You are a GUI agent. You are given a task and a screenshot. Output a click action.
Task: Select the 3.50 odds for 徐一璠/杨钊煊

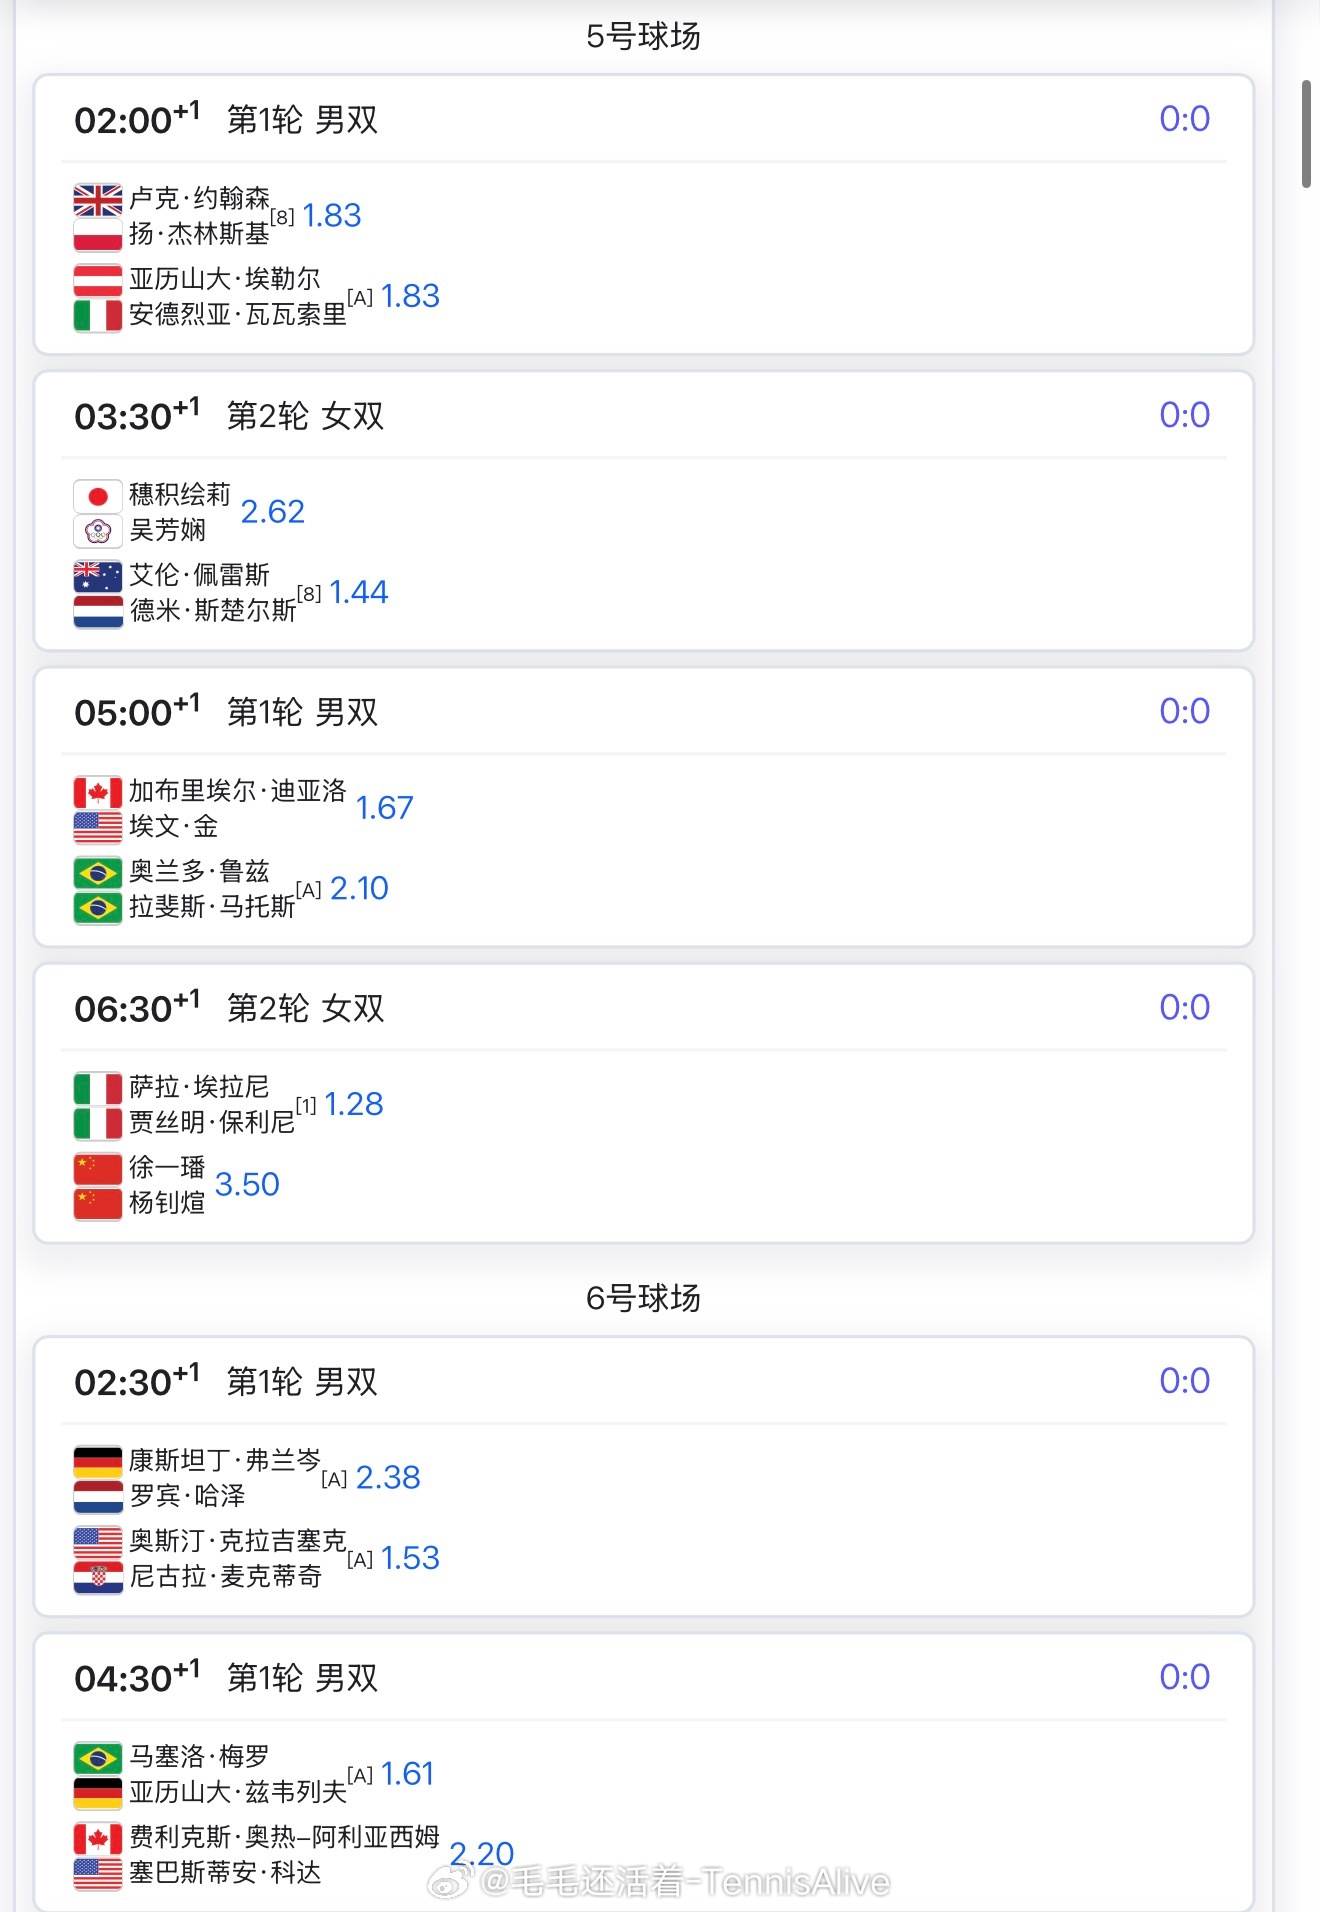(247, 1185)
